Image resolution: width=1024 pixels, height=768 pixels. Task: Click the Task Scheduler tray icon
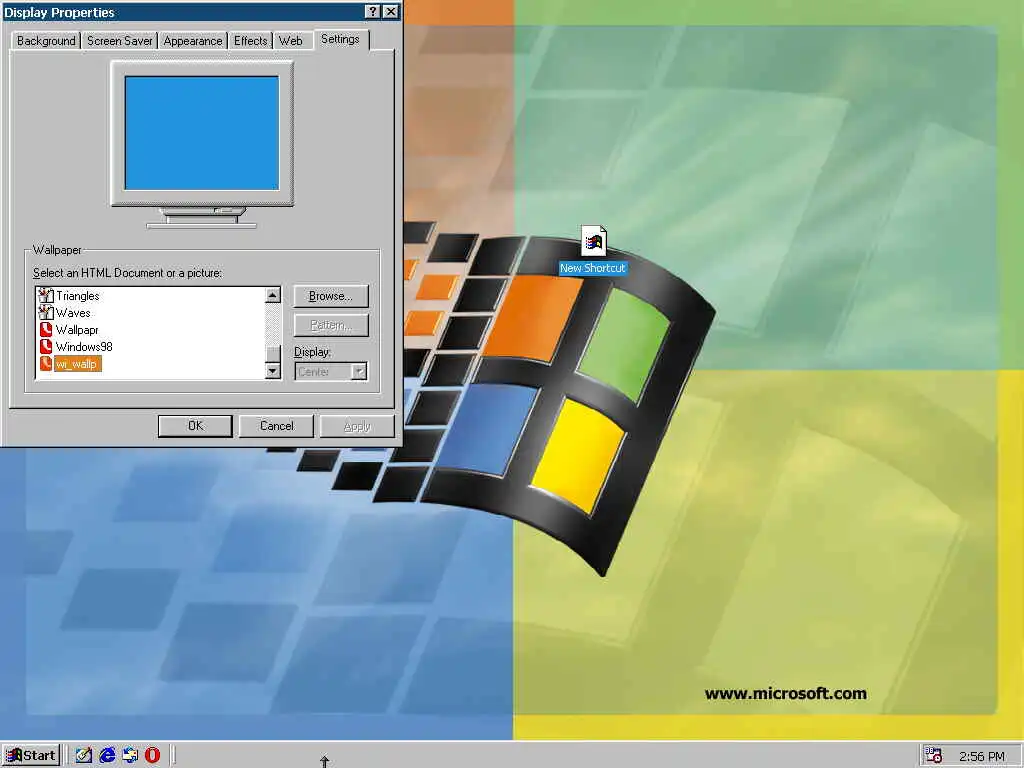pos(934,756)
